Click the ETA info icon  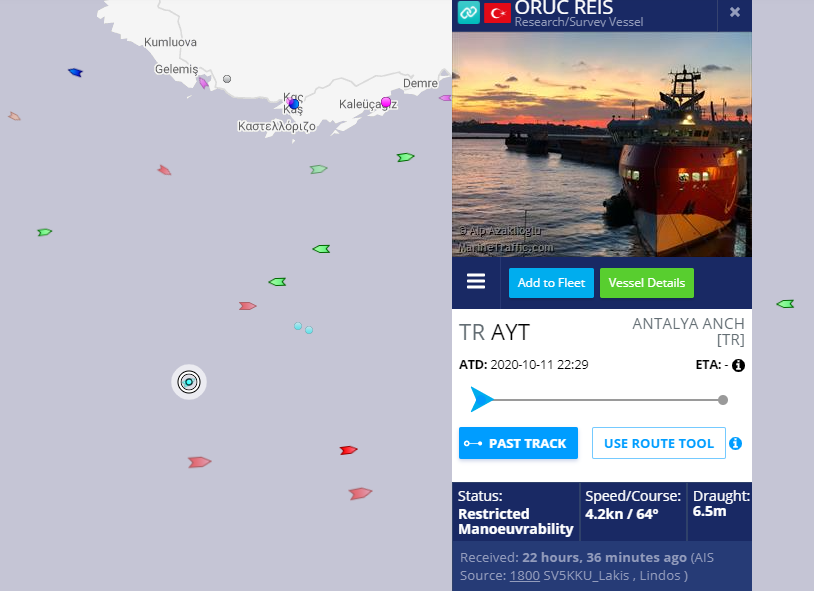(x=738, y=366)
